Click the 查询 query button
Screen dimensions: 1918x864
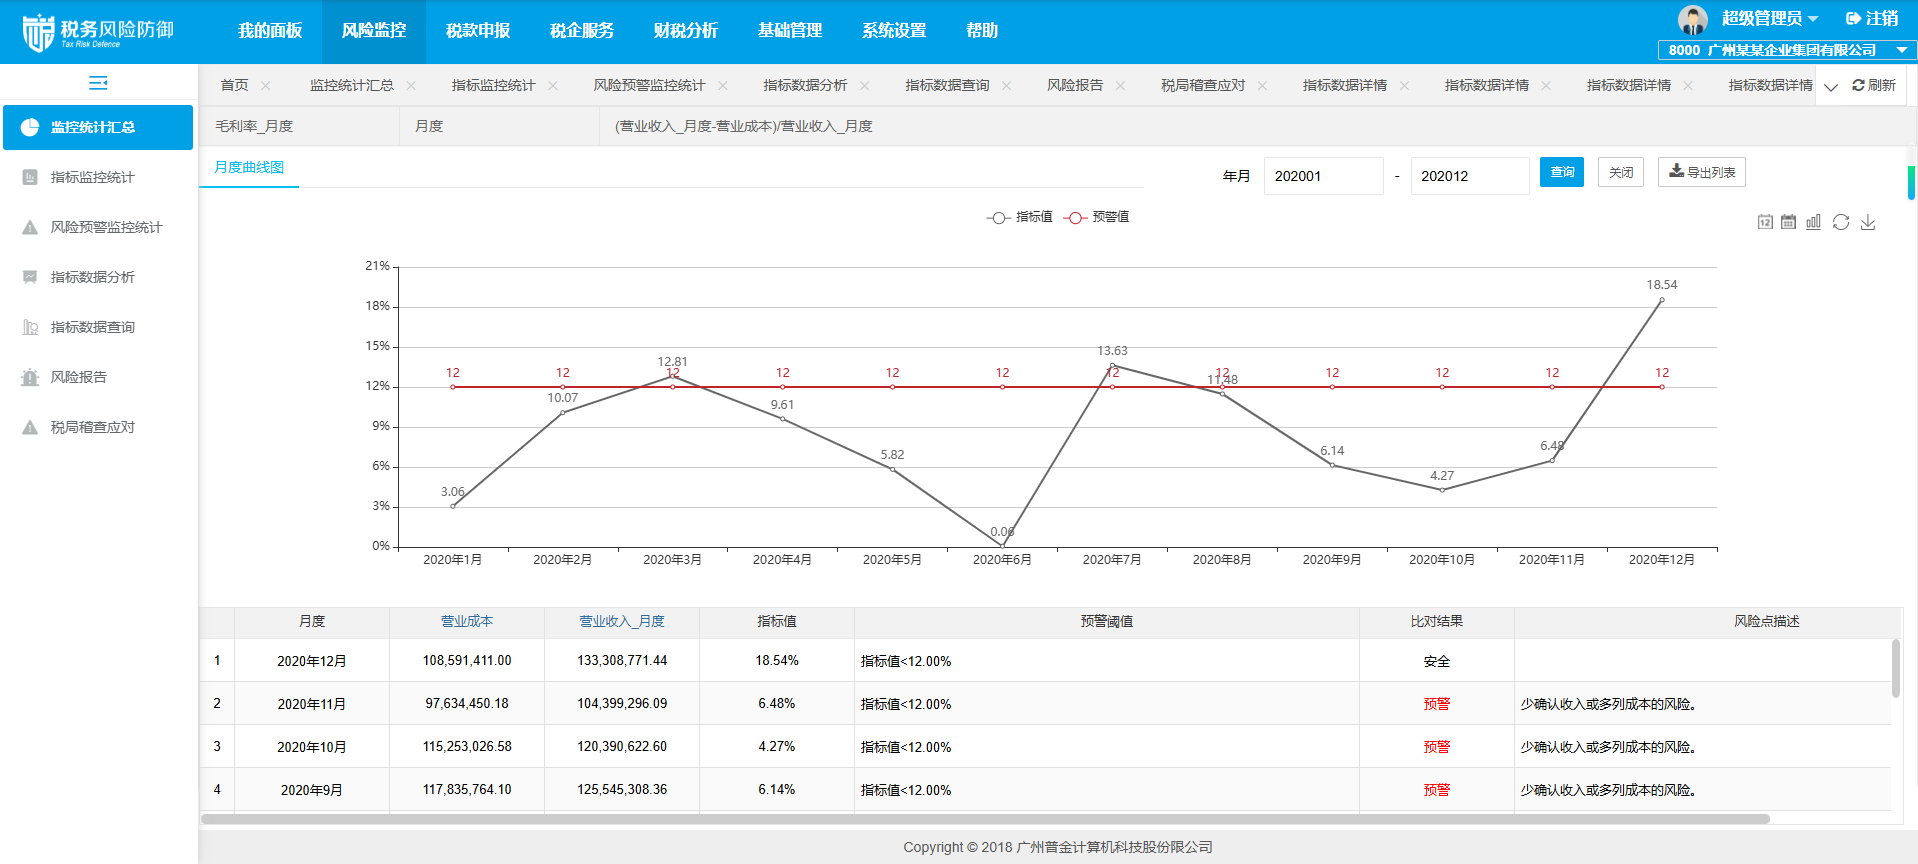coord(1562,172)
